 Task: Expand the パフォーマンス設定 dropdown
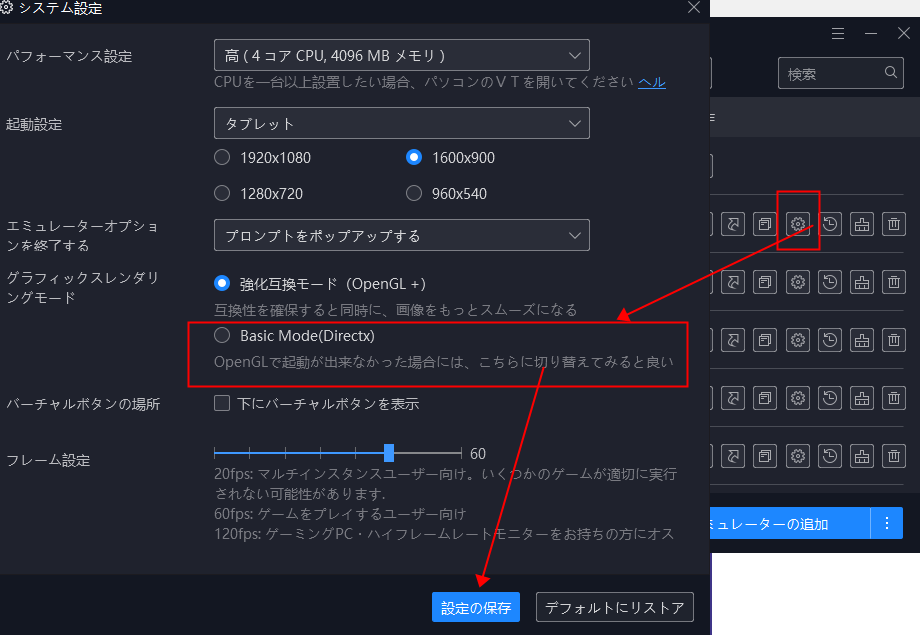point(401,55)
